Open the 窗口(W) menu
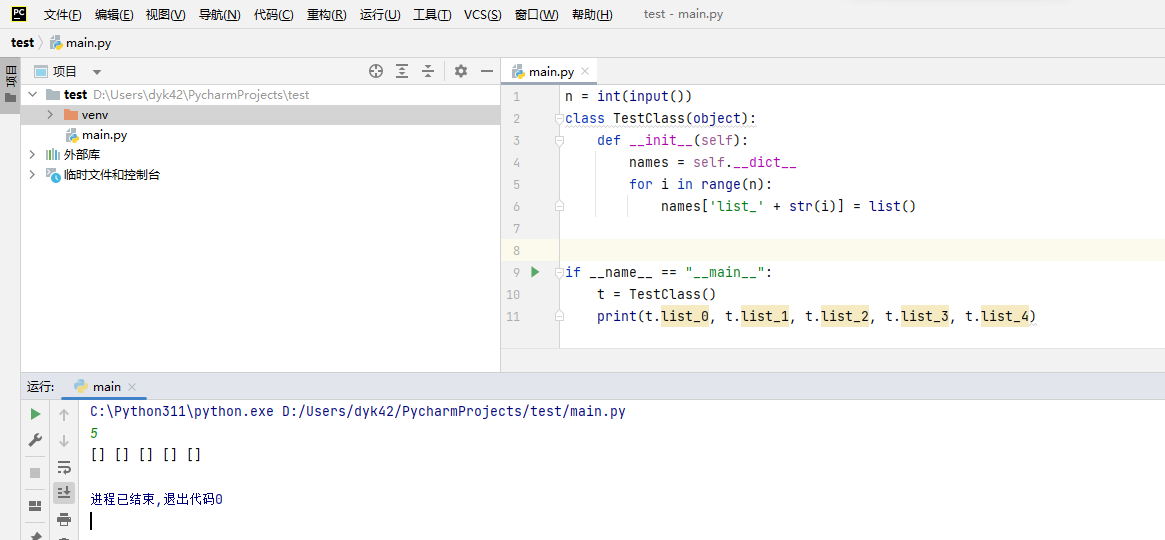Viewport: 1165px width, 540px height. [x=536, y=15]
